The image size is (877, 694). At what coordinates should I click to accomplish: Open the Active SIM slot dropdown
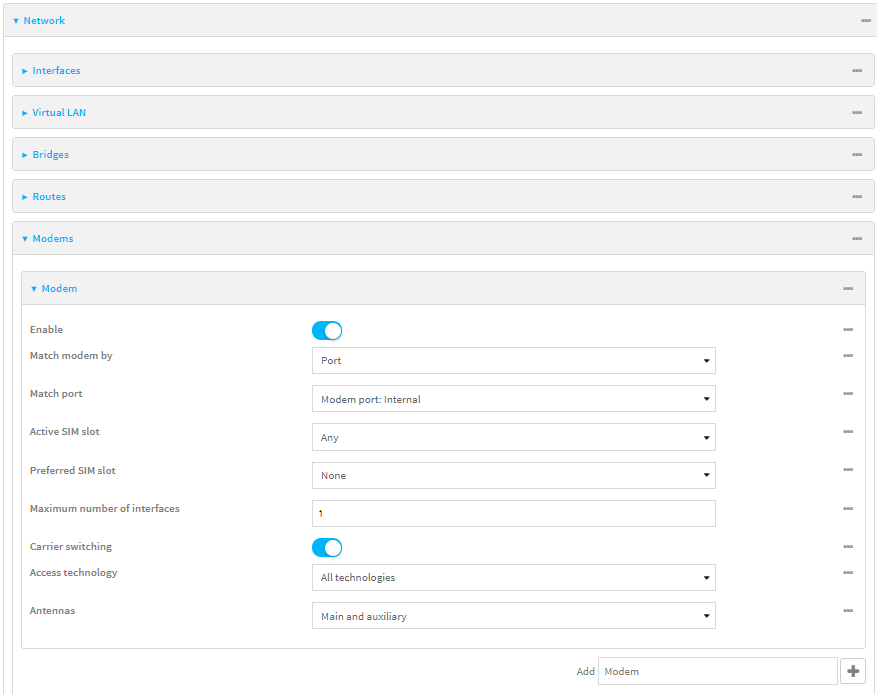[513, 437]
